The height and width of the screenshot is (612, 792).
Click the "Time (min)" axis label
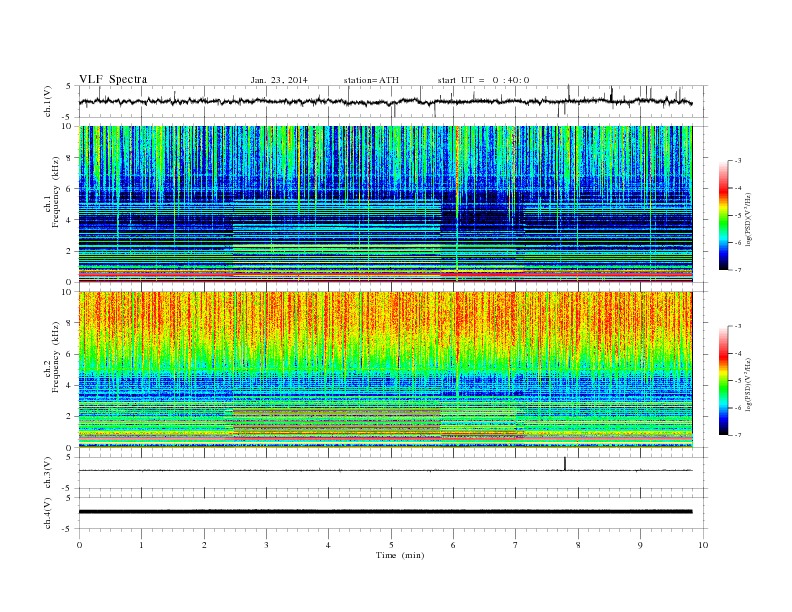(x=400, y=555)
